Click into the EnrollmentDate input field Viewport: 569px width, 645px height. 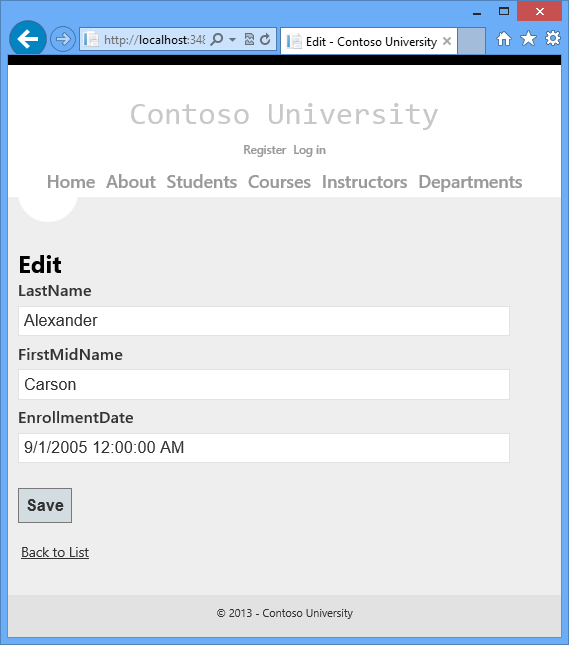(264, 448)
